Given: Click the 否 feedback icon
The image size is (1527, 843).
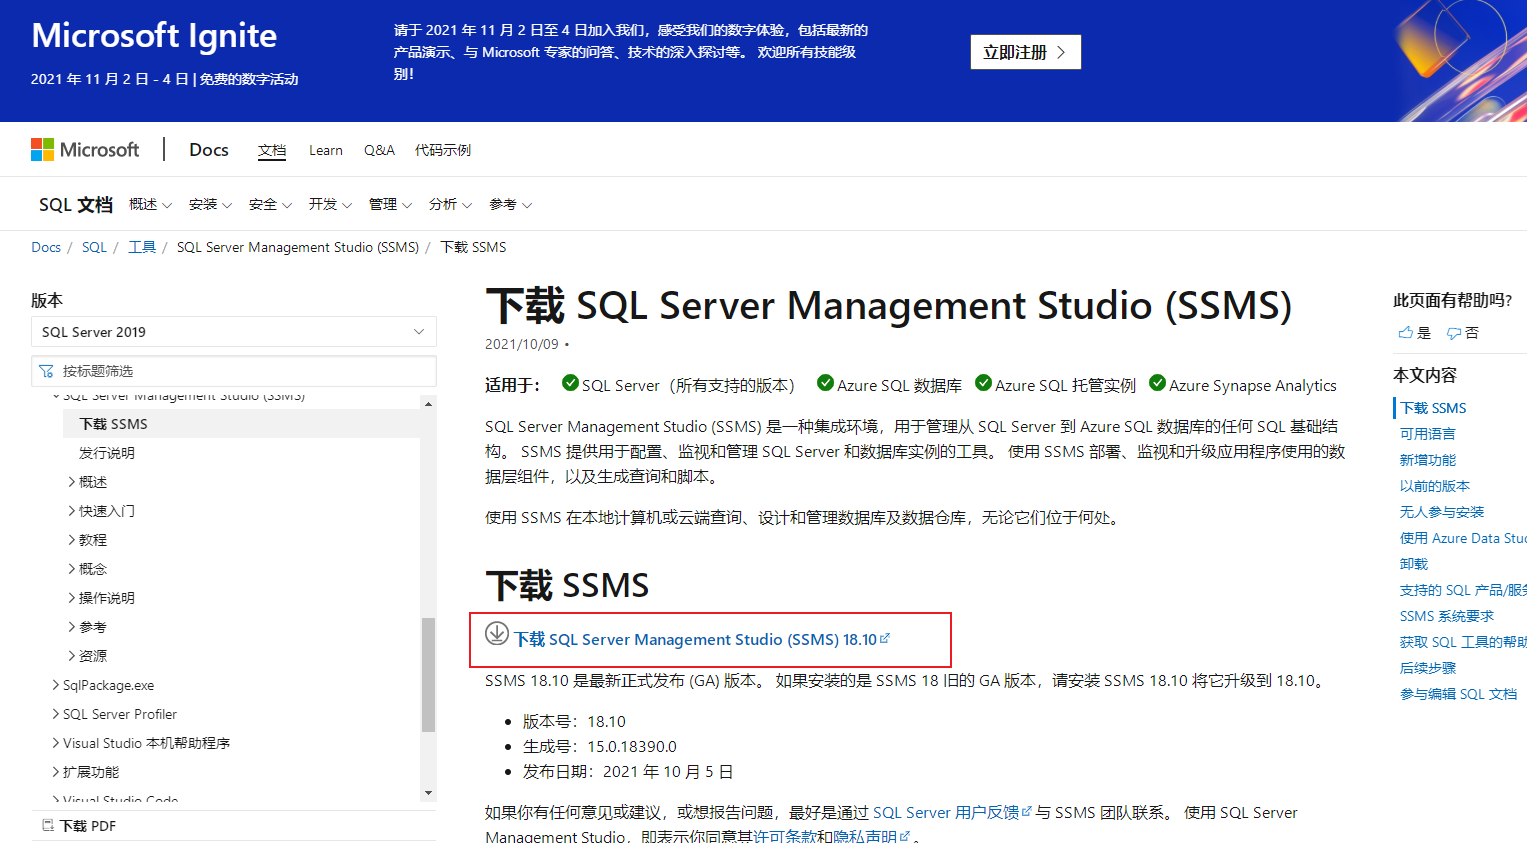Looking at the screenshot, I should [x=1454, y=333].
